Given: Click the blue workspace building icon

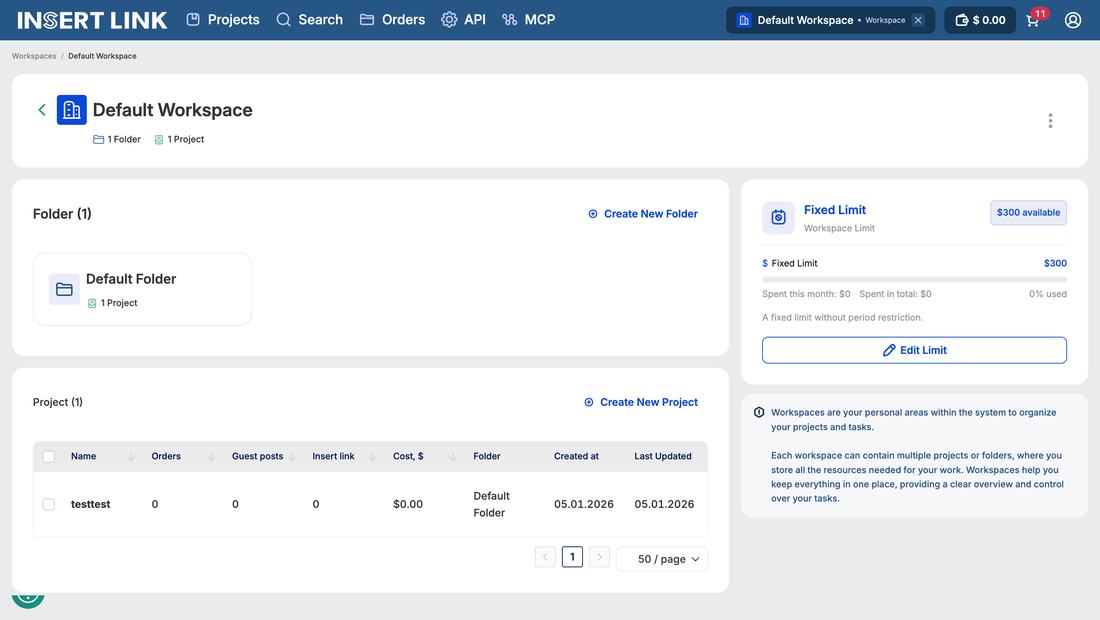Looking at the screenshot, I should [72, 110].
